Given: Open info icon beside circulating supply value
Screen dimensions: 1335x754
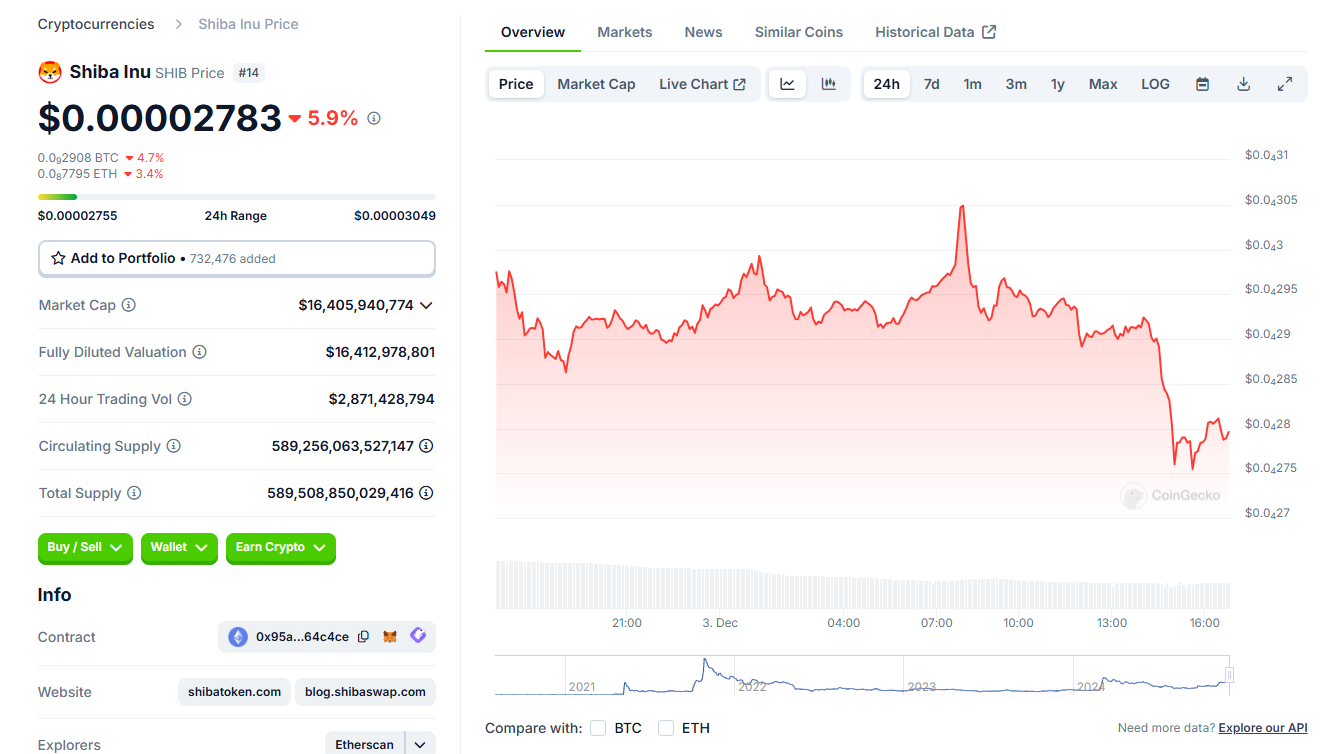Looking at the screenshot, I should (x=426, y=446).
